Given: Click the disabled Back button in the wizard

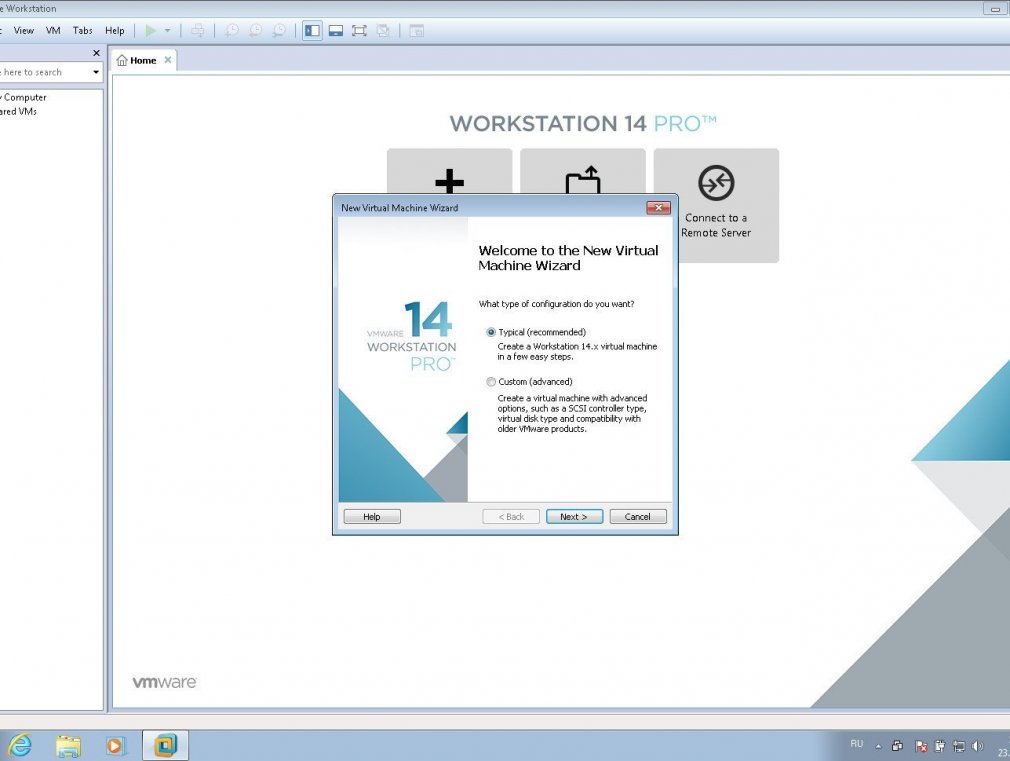Looking at the screenshot, I should [511, 516].
